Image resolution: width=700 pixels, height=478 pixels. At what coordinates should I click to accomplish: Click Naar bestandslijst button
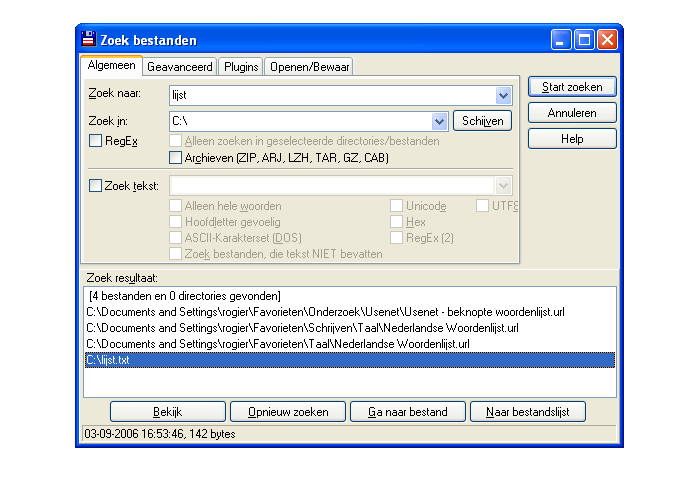pyautogui.click(x=528, y=412)
